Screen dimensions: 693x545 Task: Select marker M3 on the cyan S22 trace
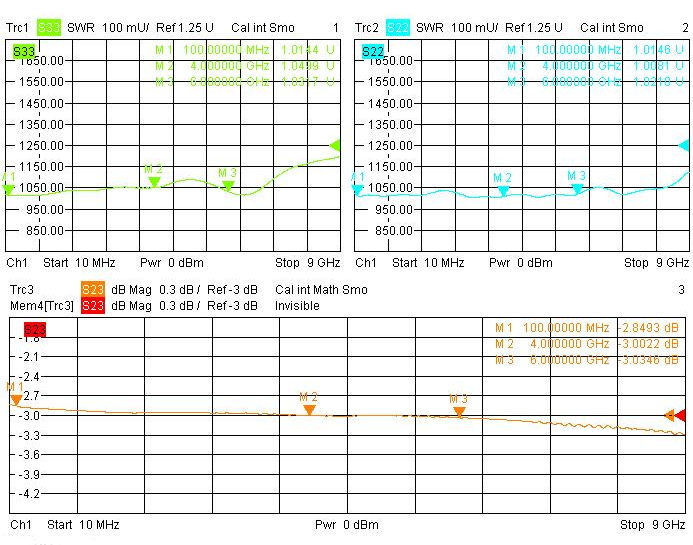577,188
